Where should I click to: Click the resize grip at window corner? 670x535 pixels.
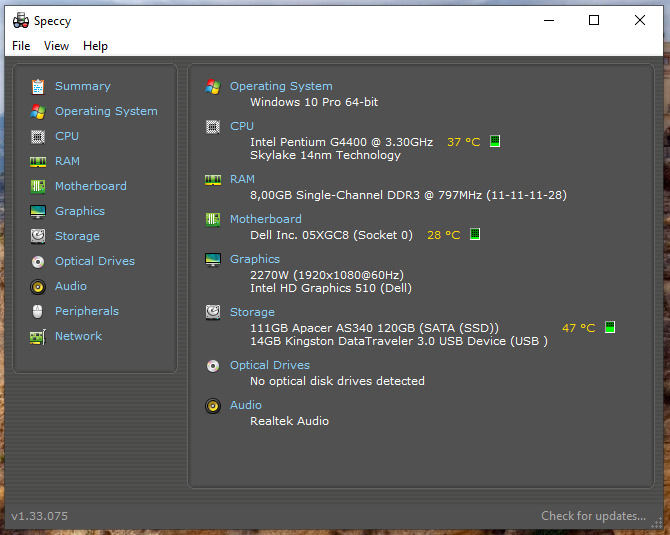point(656,523)
